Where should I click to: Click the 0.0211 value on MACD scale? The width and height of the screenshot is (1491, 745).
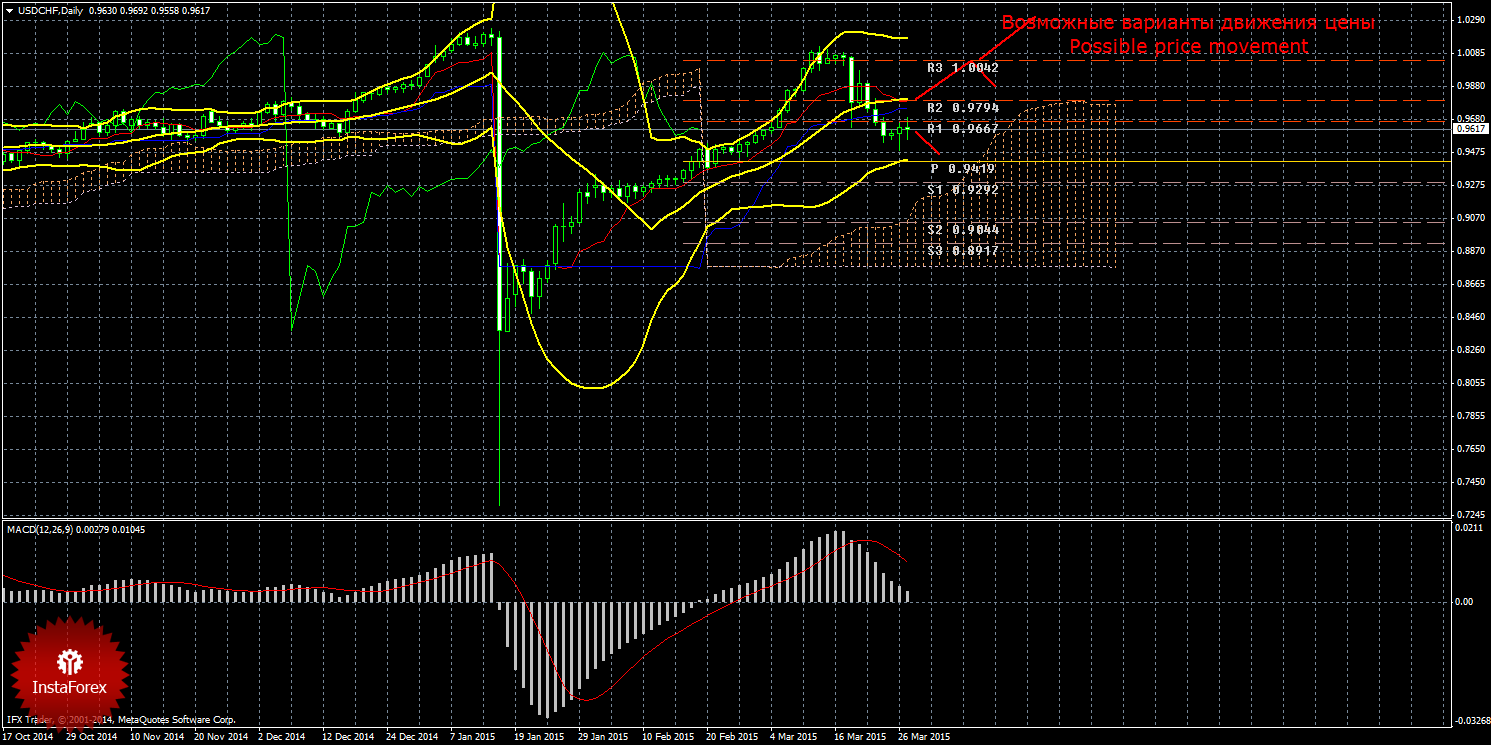point(1467,527)
